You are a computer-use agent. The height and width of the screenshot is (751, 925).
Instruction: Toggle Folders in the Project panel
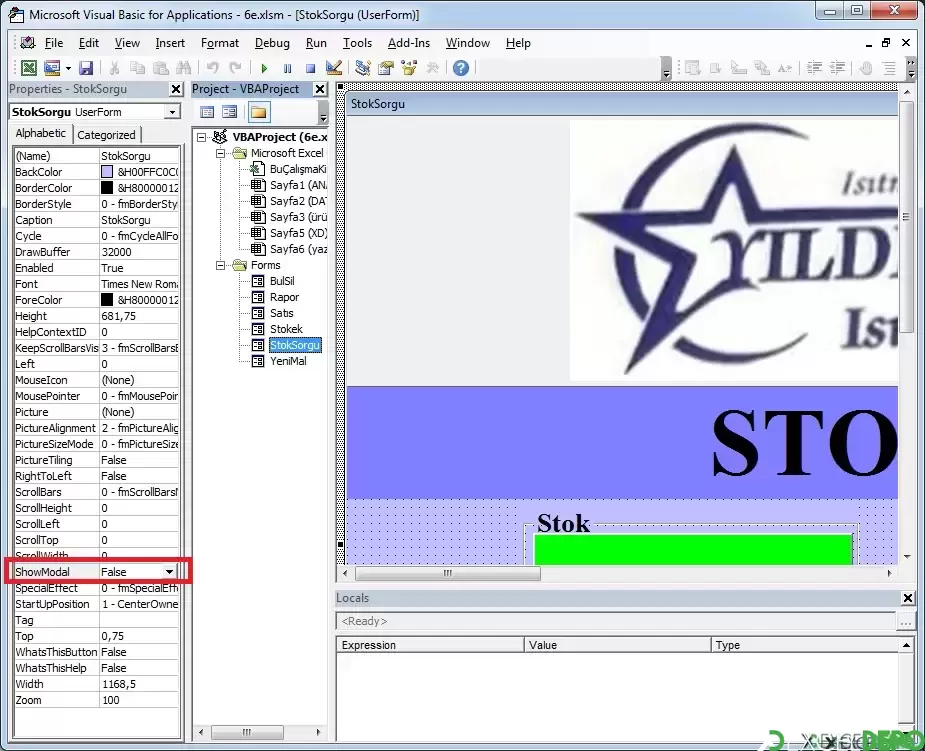coord(258,112)
